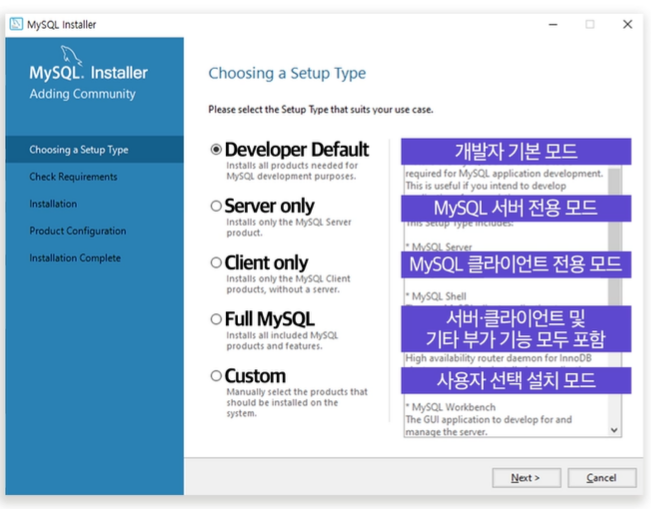The width and height of the screenshot is (651, 509).
Task: Open Product Configuration step in sidebar
Action: [78, 231]
